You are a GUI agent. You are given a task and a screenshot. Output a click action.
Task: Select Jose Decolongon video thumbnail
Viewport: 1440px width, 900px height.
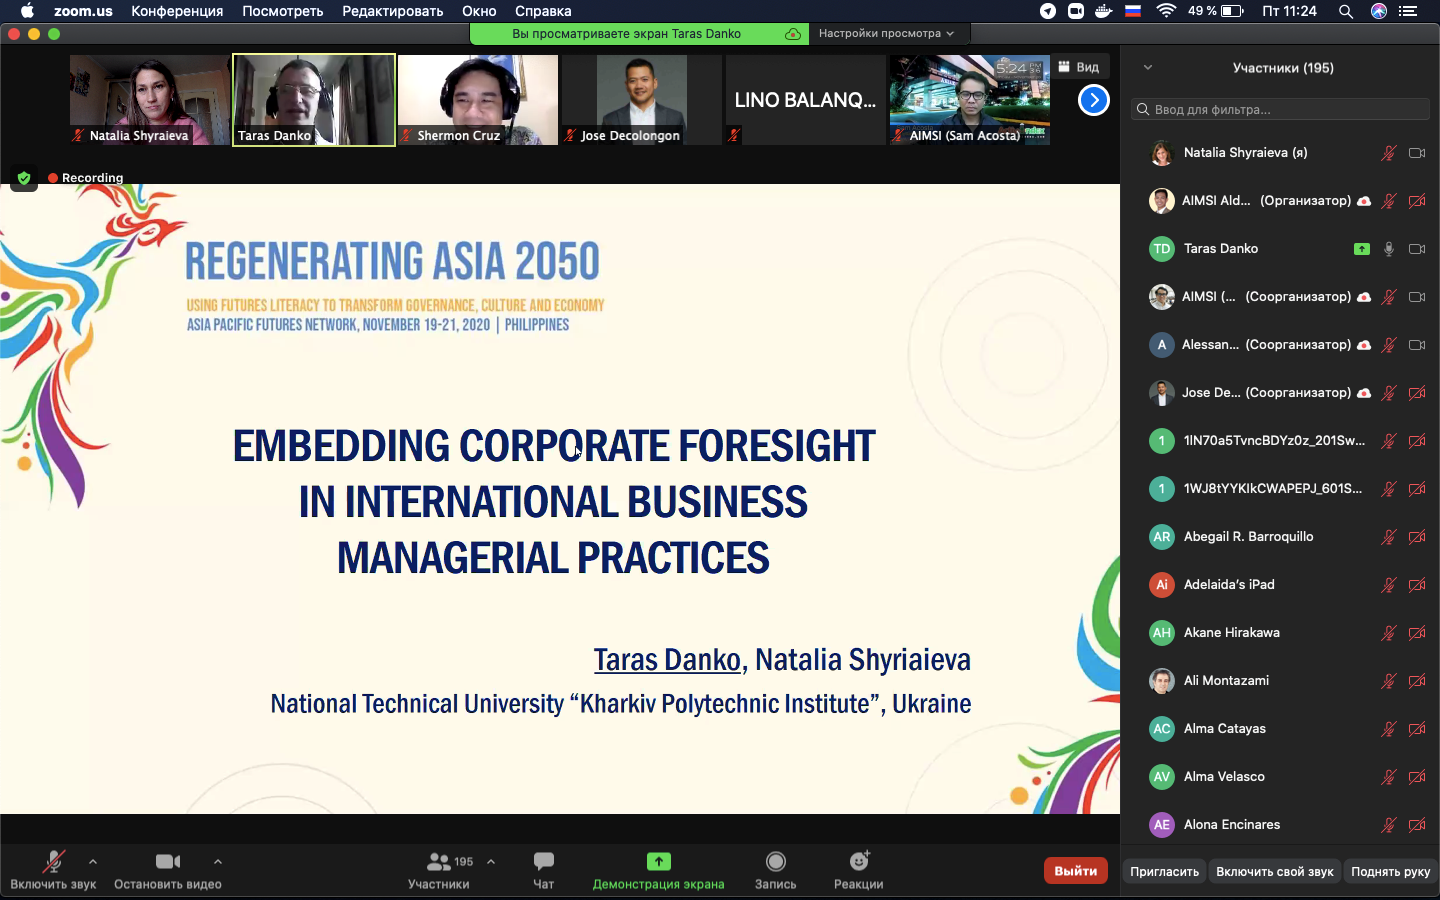pyautogui.click(x=642, y=100)
